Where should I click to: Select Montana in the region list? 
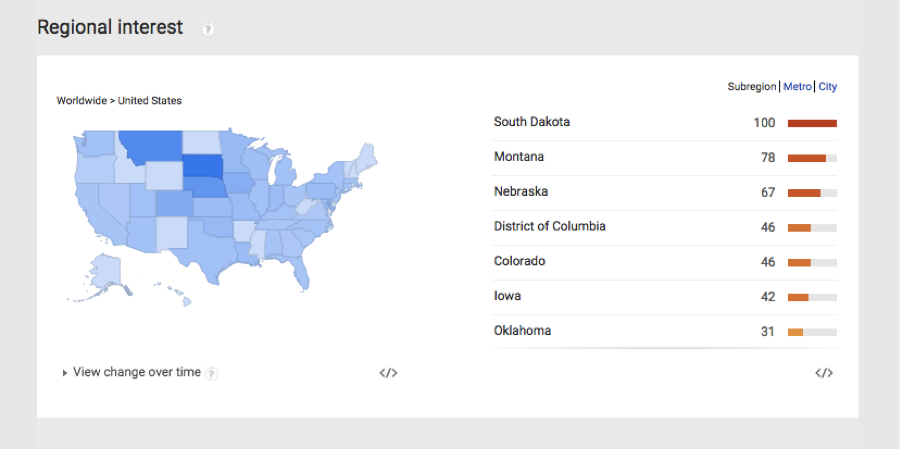(519, 157)
